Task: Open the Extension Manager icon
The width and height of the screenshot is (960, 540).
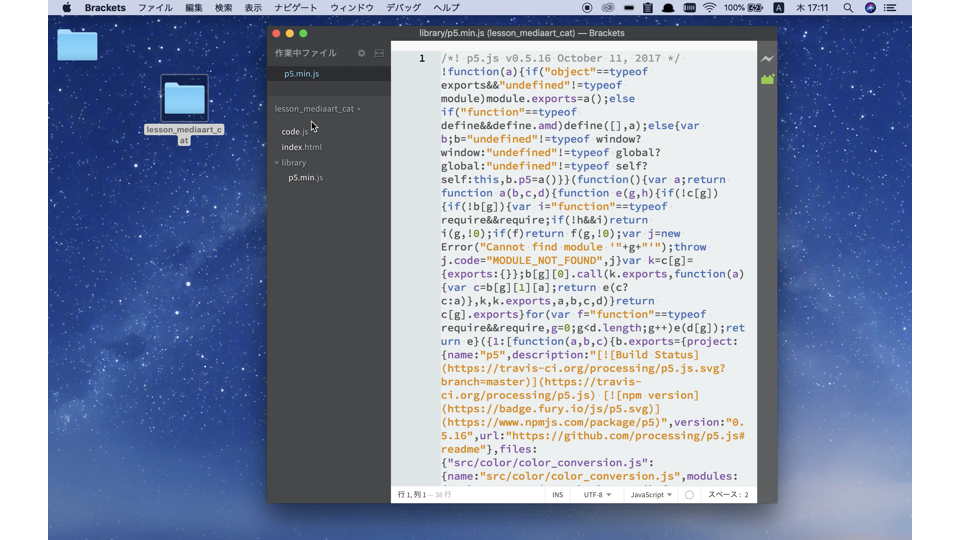Action: pyautogui.click(x=767, y=79)
